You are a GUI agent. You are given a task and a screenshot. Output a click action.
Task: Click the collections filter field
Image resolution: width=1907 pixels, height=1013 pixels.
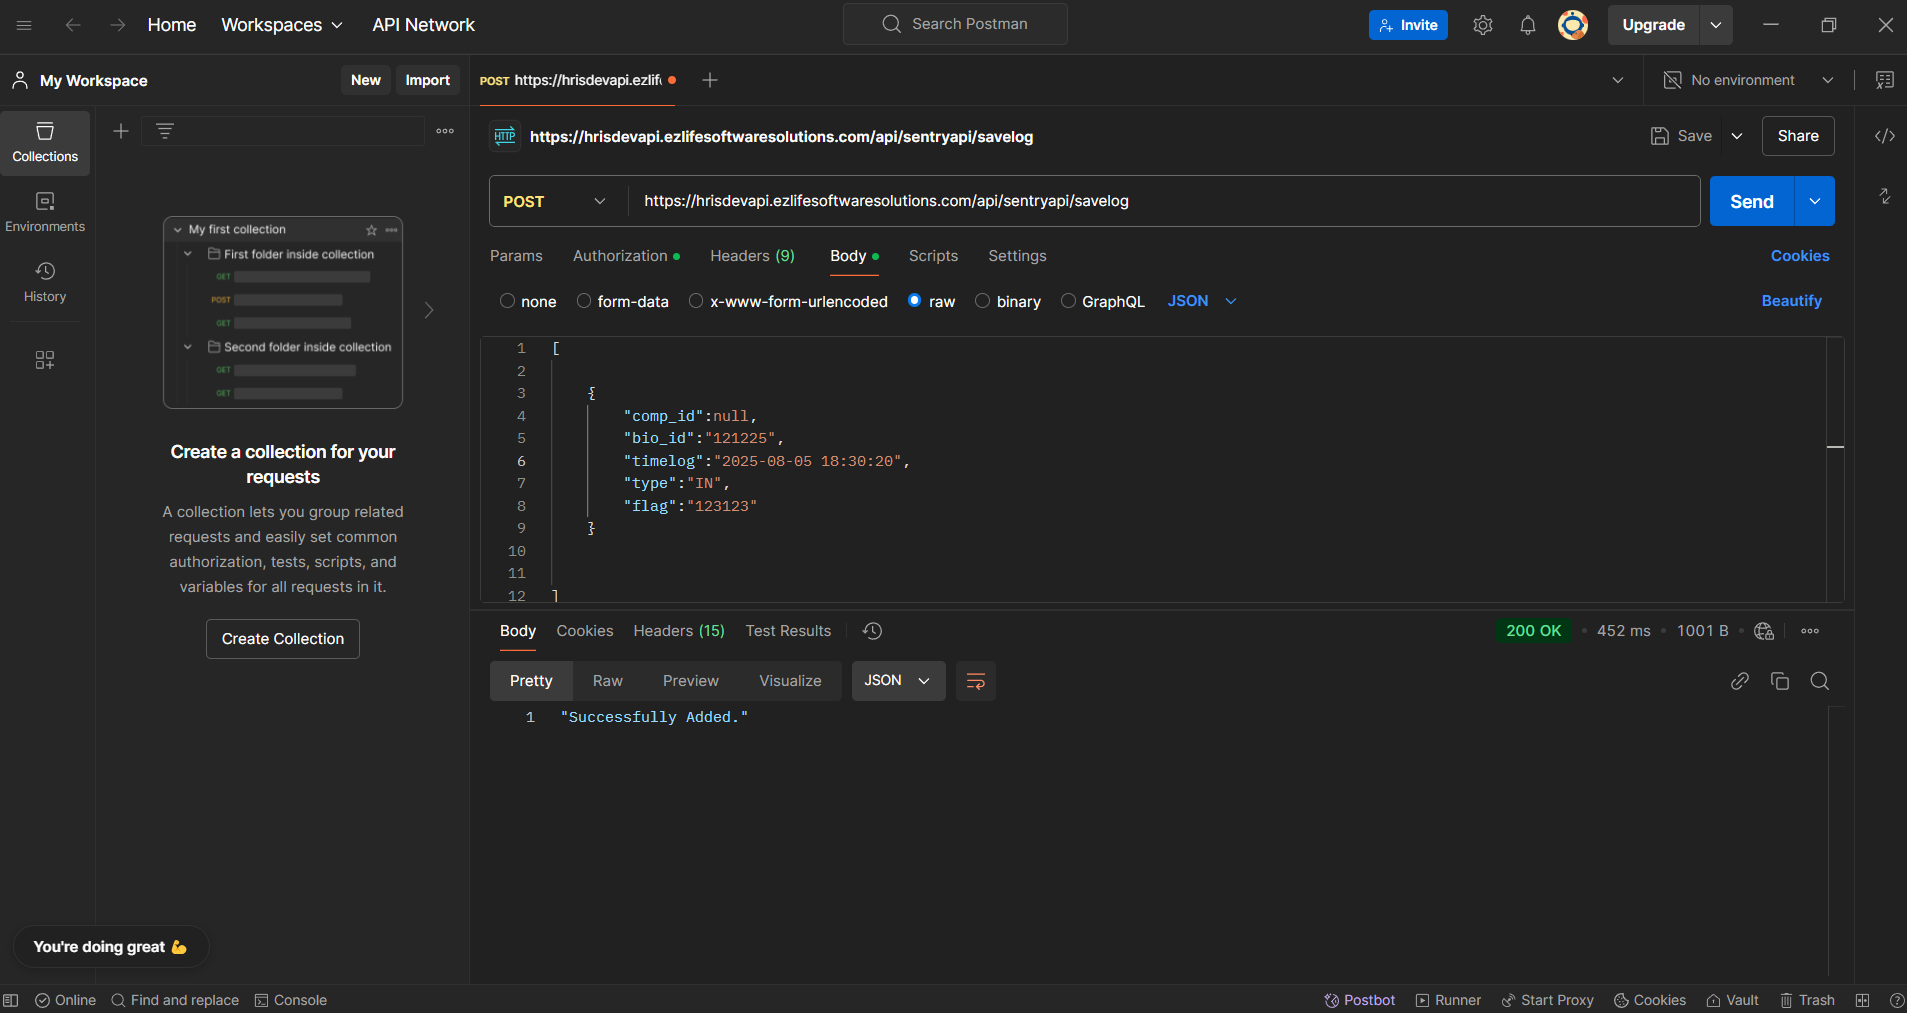pos(283,131)
